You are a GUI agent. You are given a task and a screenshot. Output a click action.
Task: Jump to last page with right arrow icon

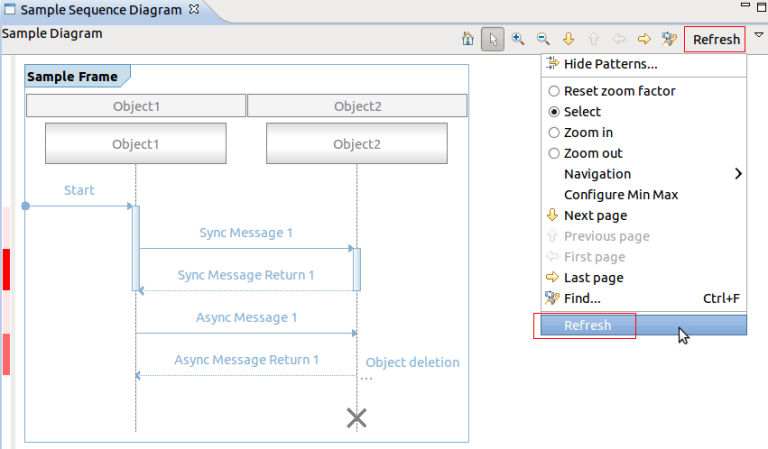coord(644,39)
